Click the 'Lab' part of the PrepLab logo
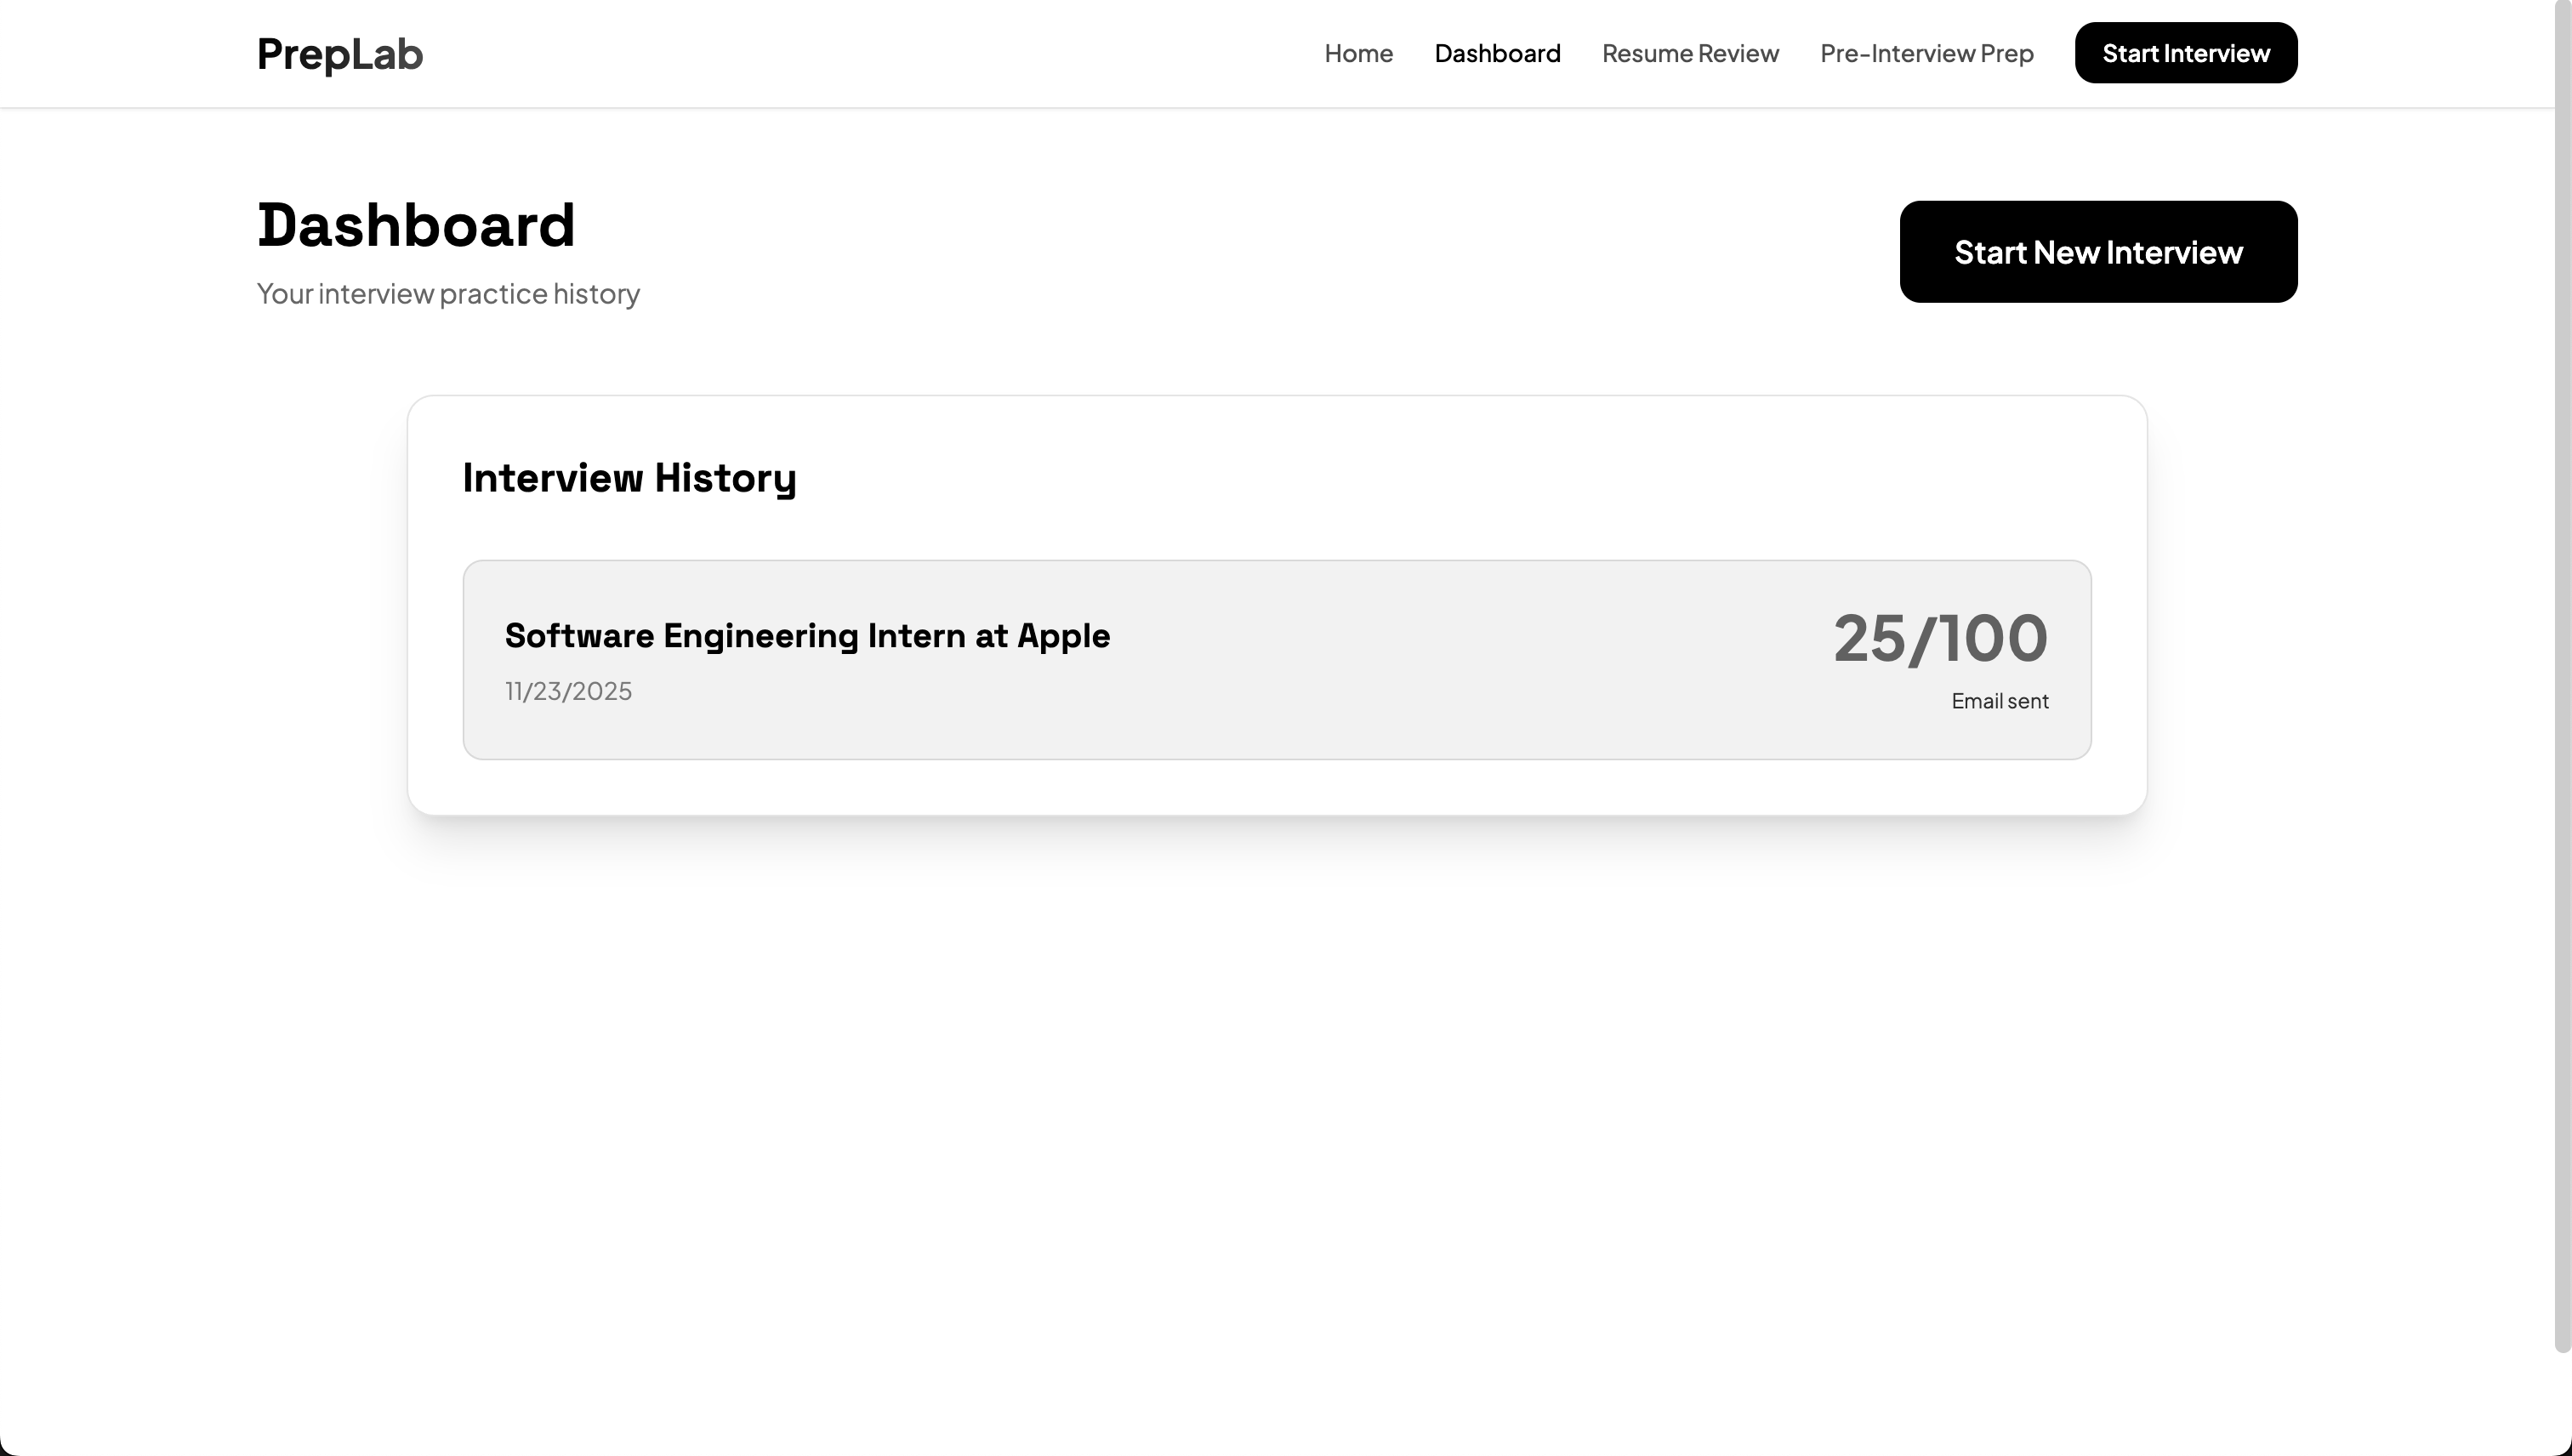Image resolution: width=2572 pixels, height=1456 pixels. [x=387, y=54]
